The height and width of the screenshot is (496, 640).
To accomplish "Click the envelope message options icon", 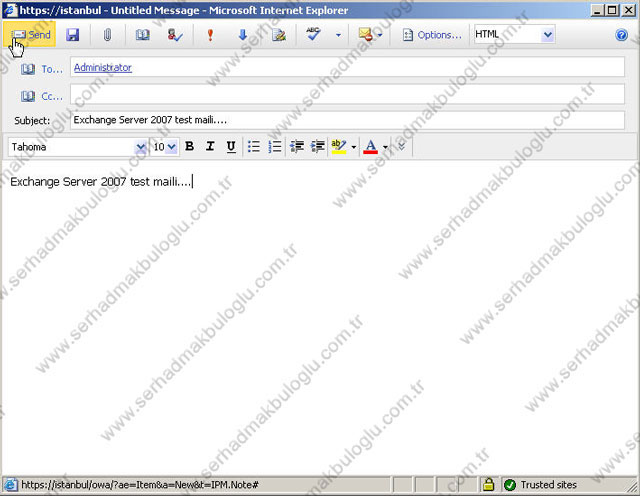I will pyautogui.click(x=366, y=34).
